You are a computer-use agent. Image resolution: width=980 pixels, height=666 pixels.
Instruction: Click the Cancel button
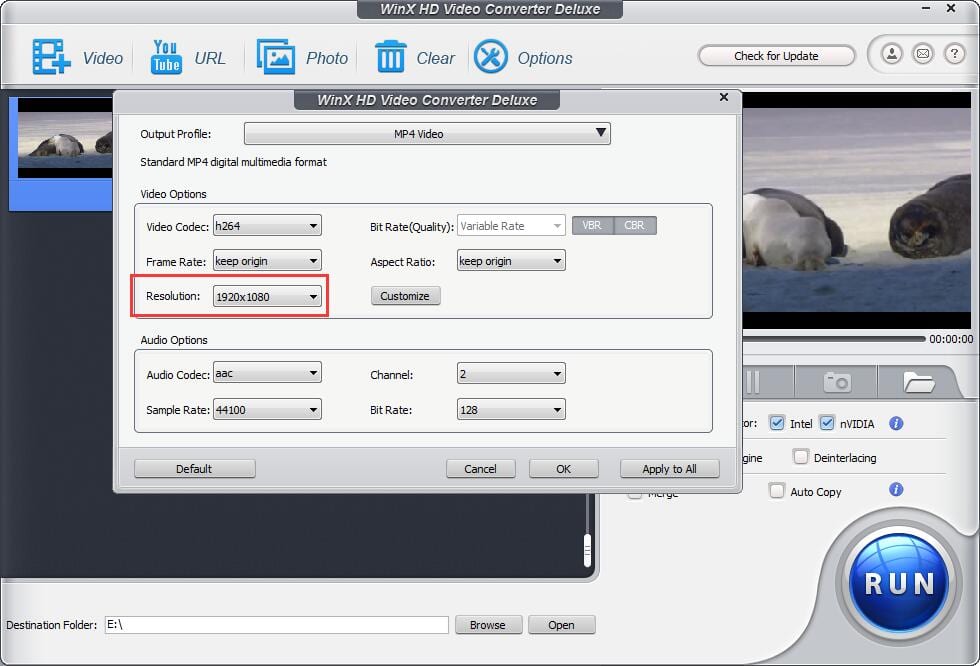(x=481, y=469)
